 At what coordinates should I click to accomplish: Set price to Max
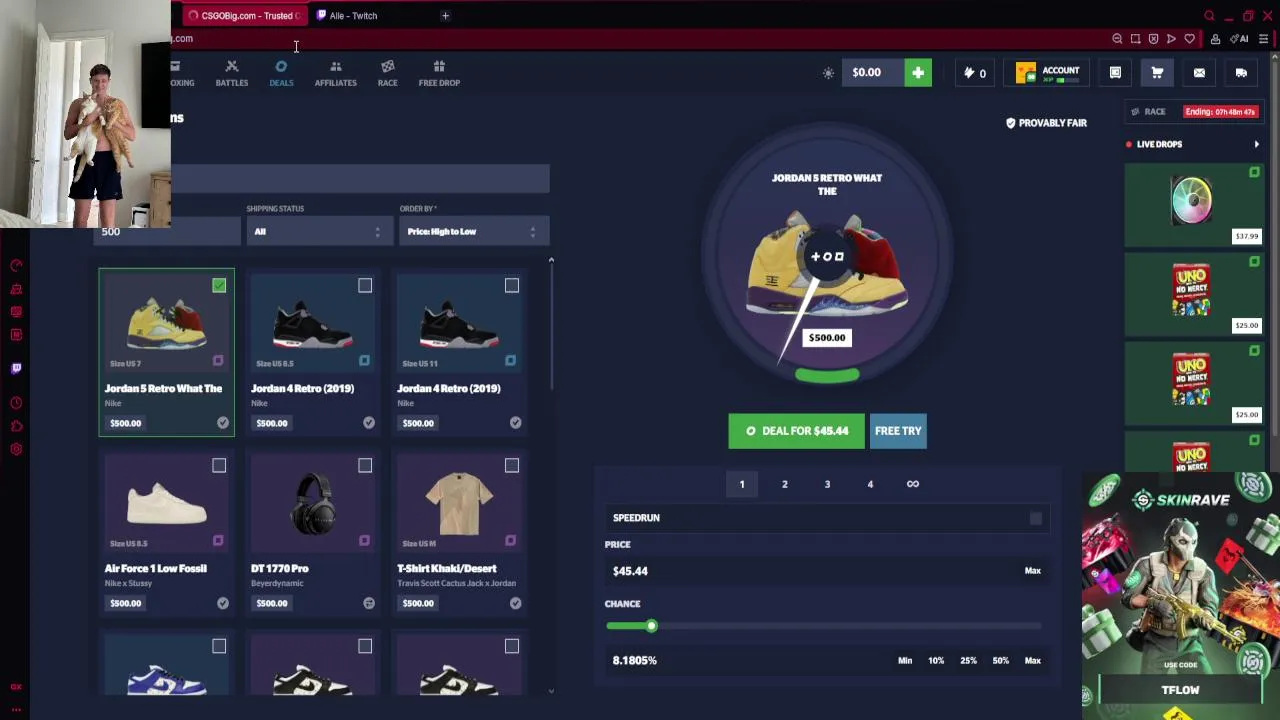(x=1032, y=571)
